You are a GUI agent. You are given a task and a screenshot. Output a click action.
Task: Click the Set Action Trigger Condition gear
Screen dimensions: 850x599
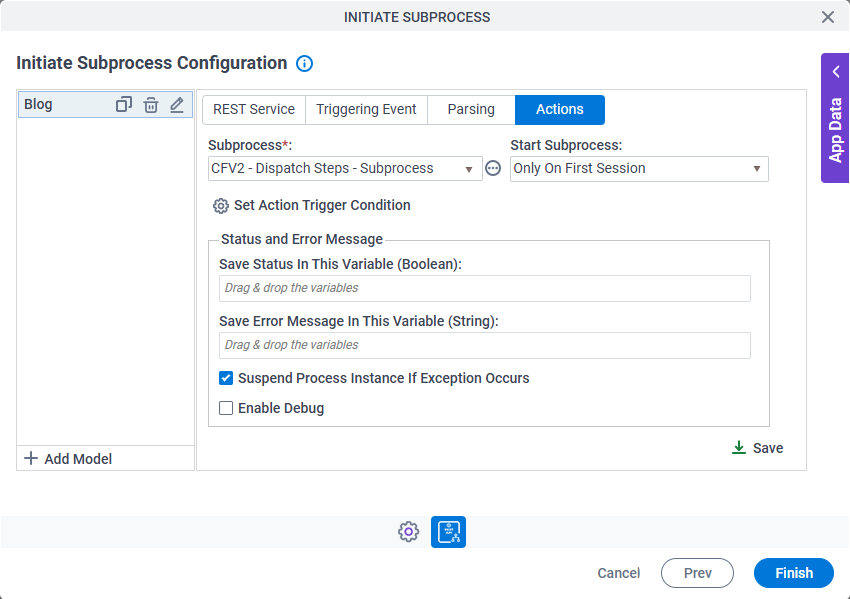tap(221, 206)
